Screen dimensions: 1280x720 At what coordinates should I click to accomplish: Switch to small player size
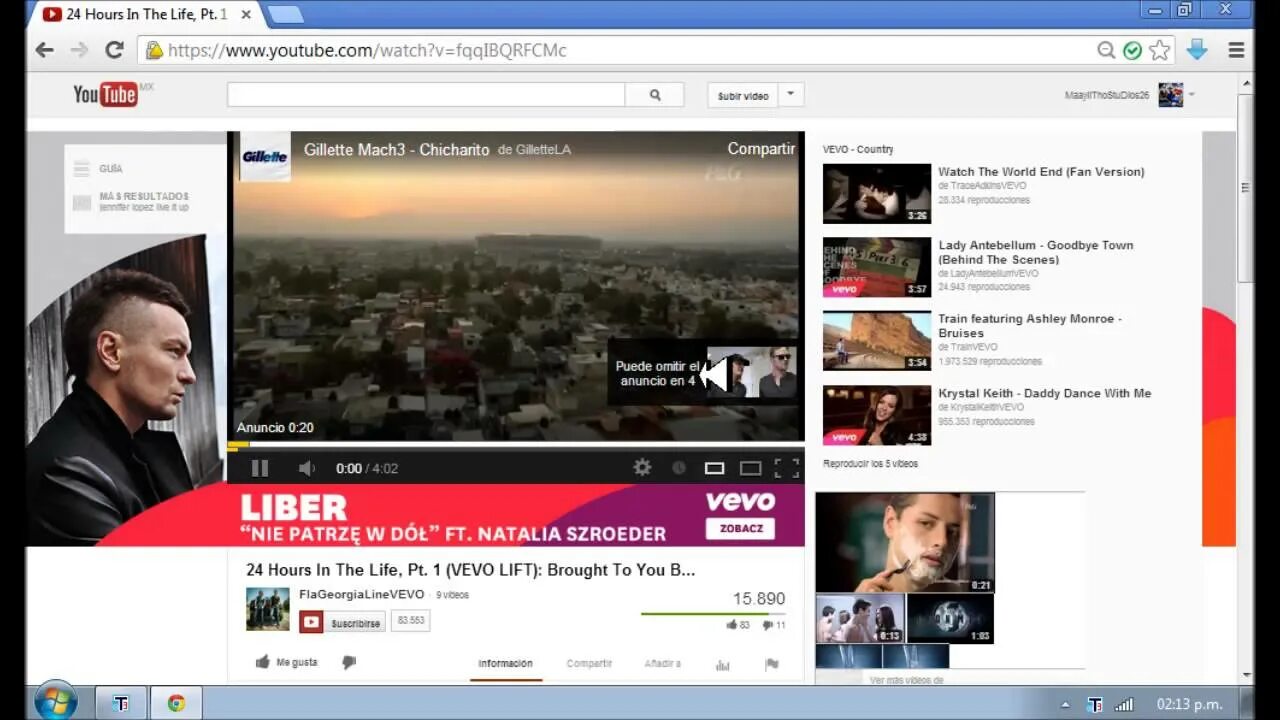pos(714,468)
